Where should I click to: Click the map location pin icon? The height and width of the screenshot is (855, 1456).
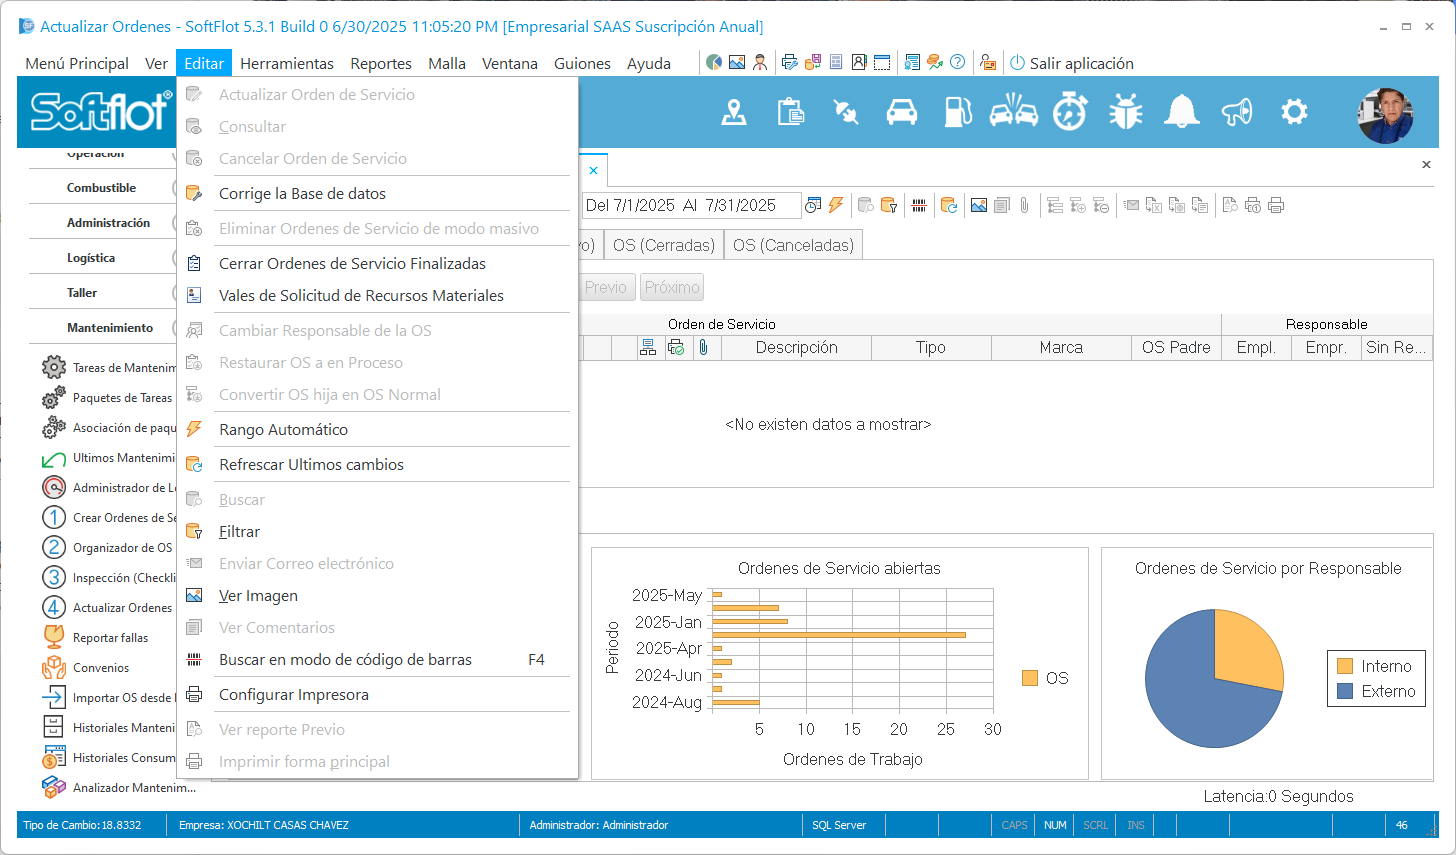coord(734,112)
